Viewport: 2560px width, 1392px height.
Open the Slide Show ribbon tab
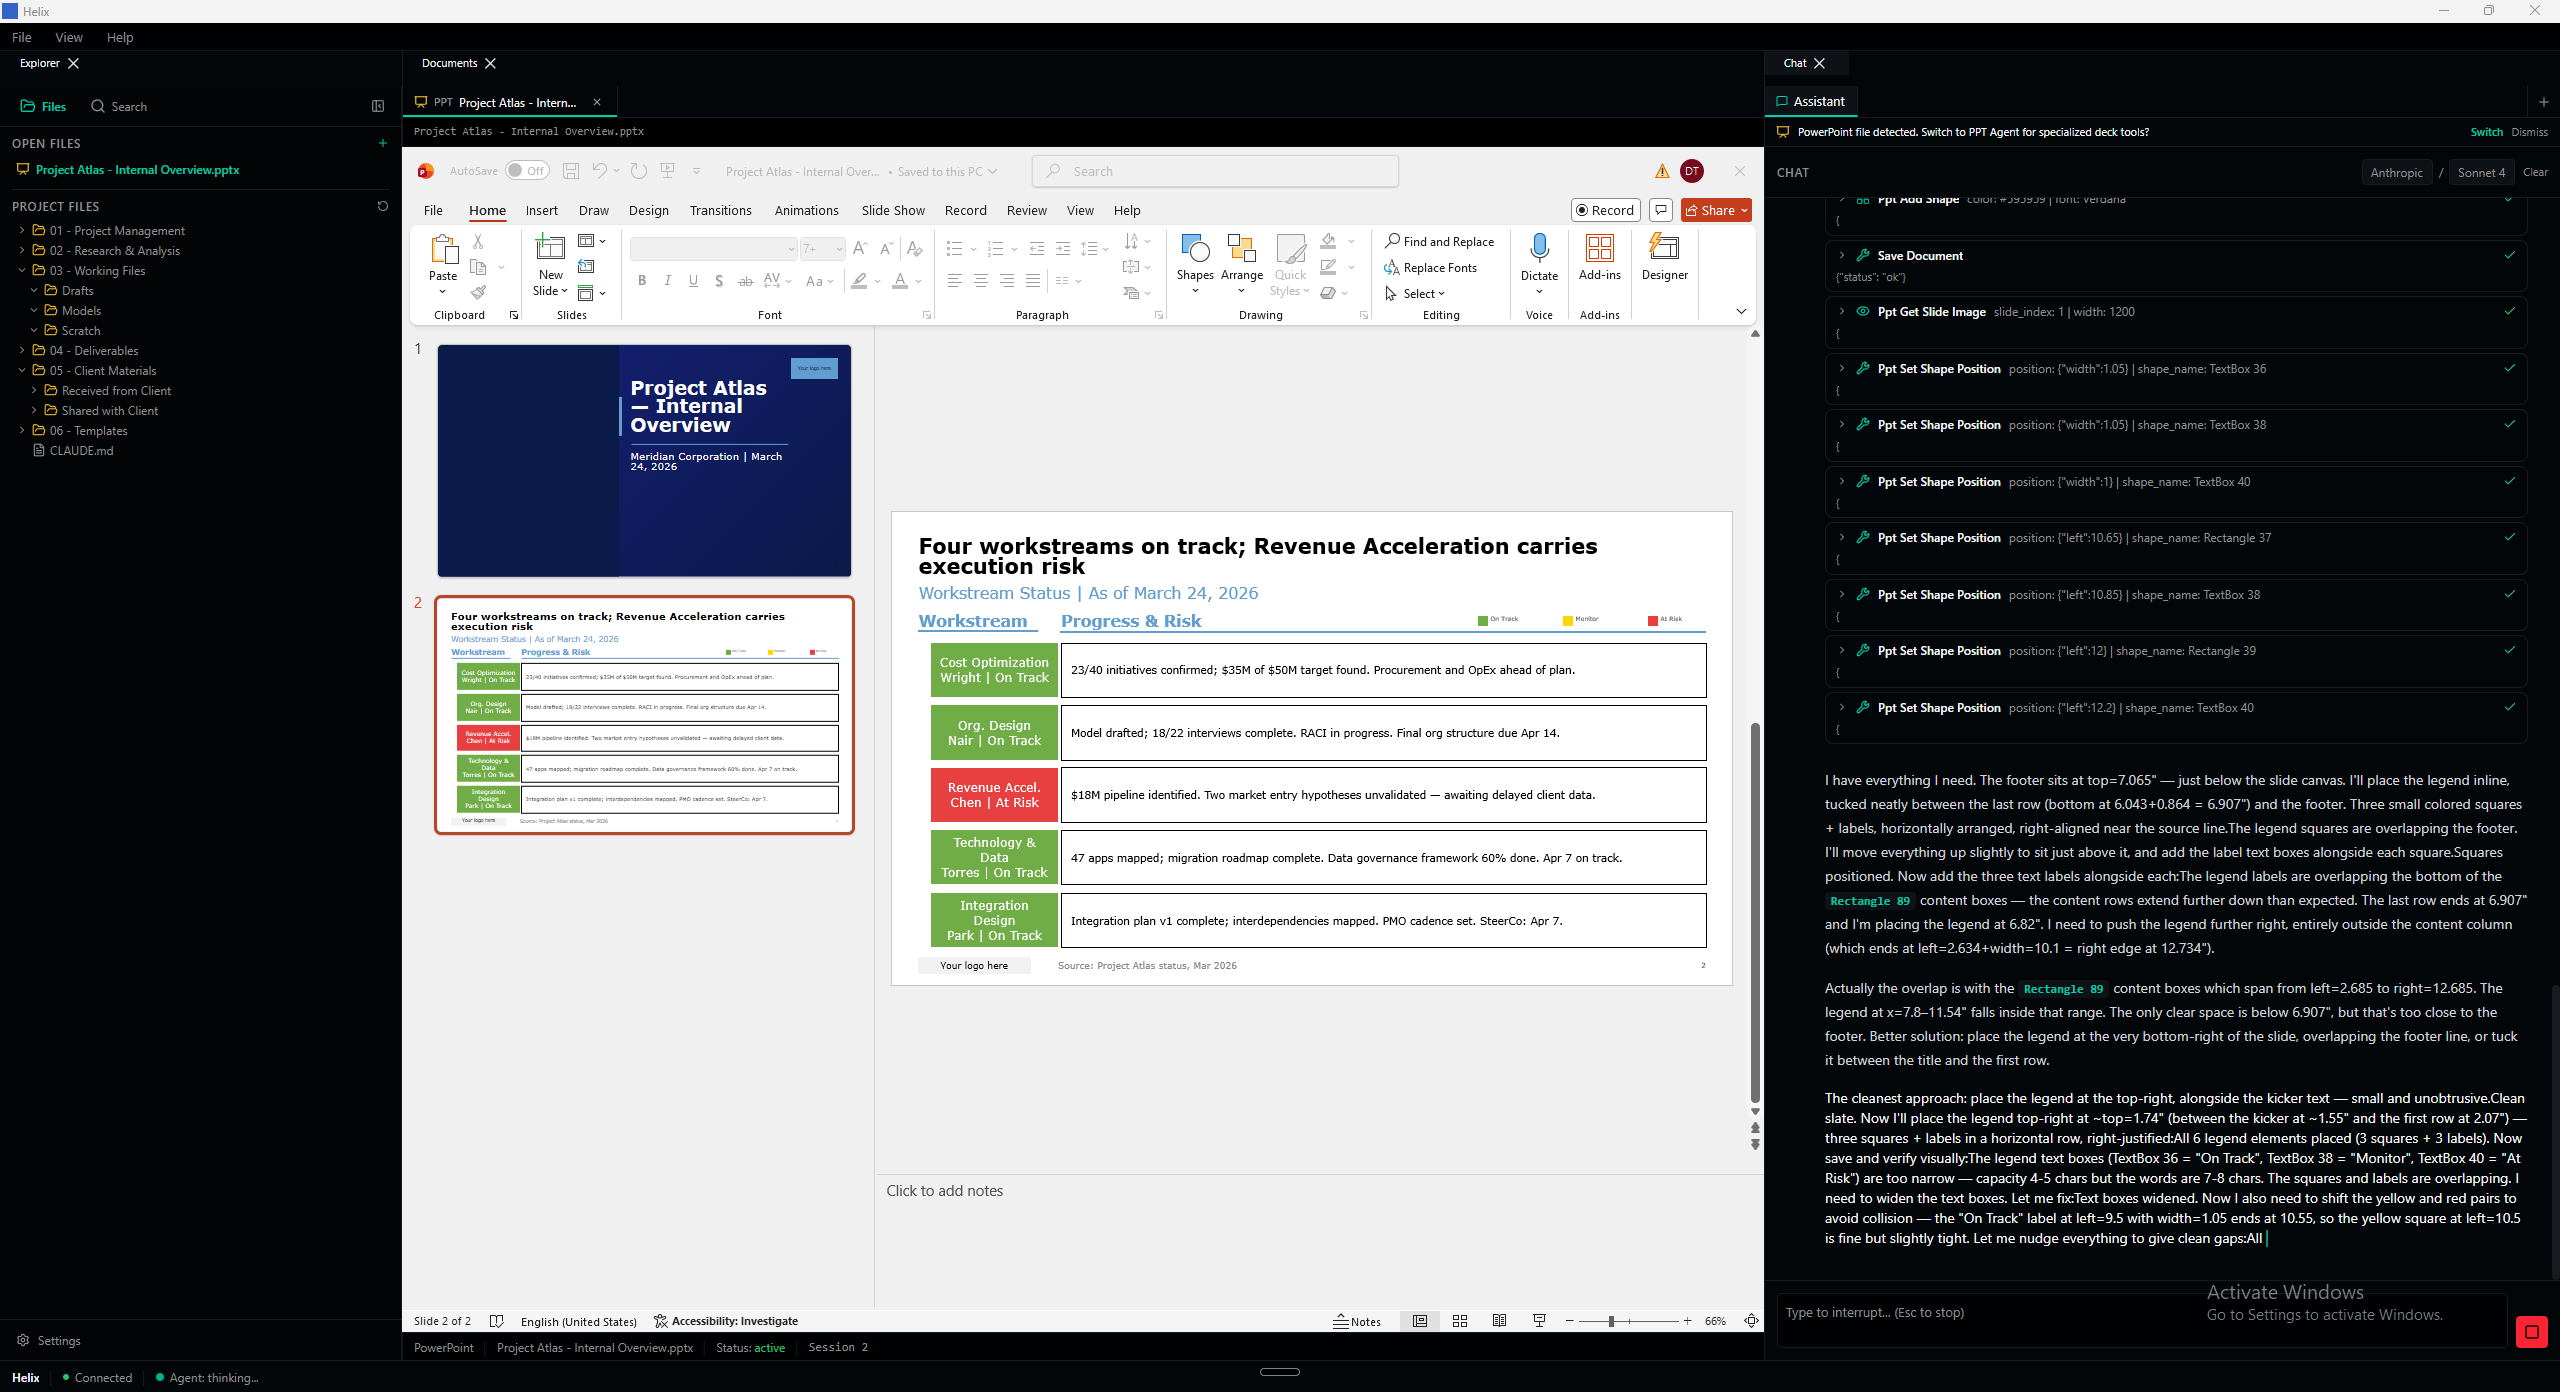(893, 210)
